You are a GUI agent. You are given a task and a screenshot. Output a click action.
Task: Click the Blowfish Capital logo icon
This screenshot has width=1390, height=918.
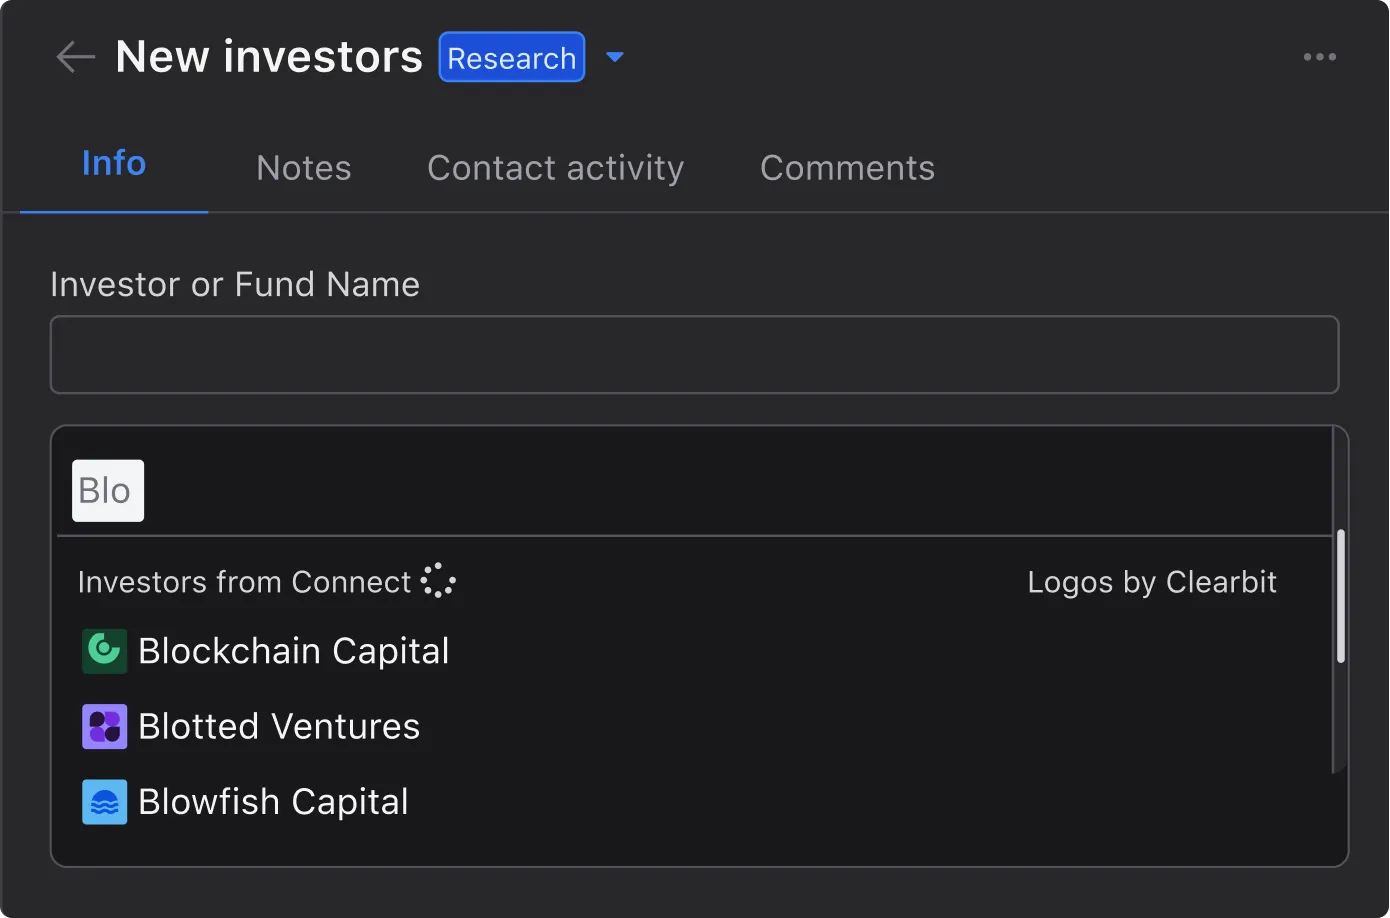coord(104,802)
